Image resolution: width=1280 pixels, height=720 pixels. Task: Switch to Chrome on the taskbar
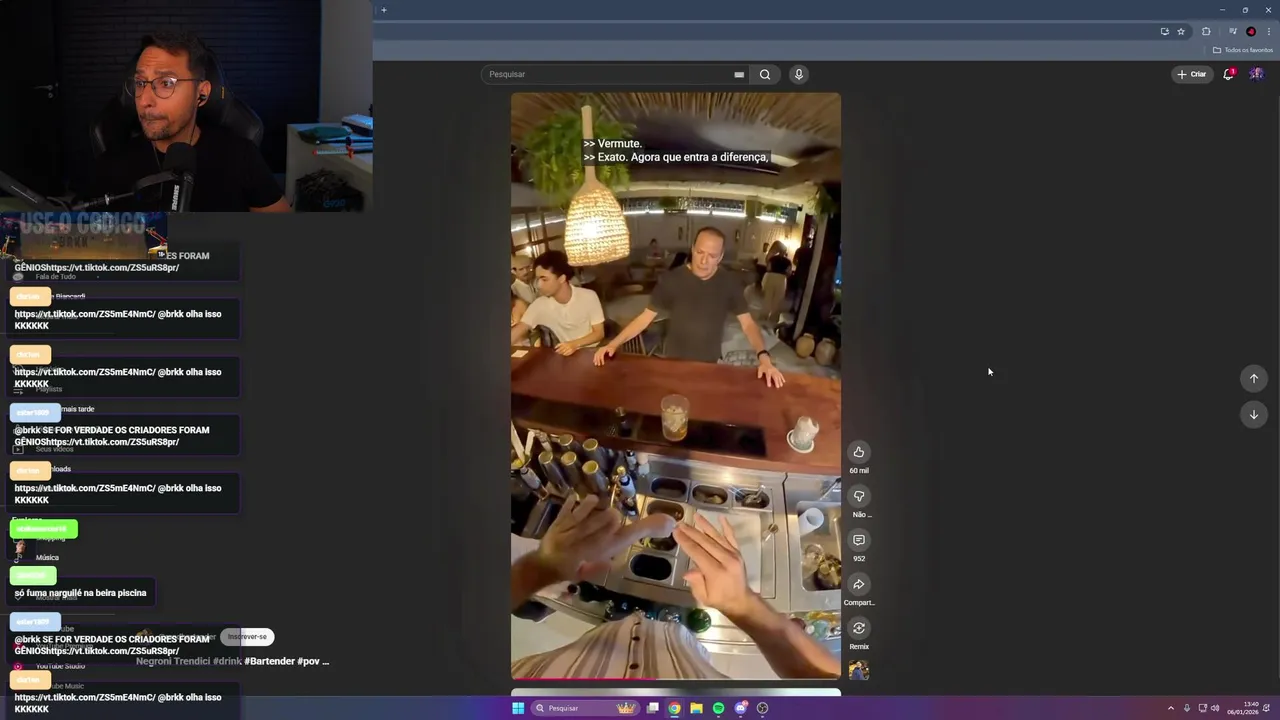[675, 708]
